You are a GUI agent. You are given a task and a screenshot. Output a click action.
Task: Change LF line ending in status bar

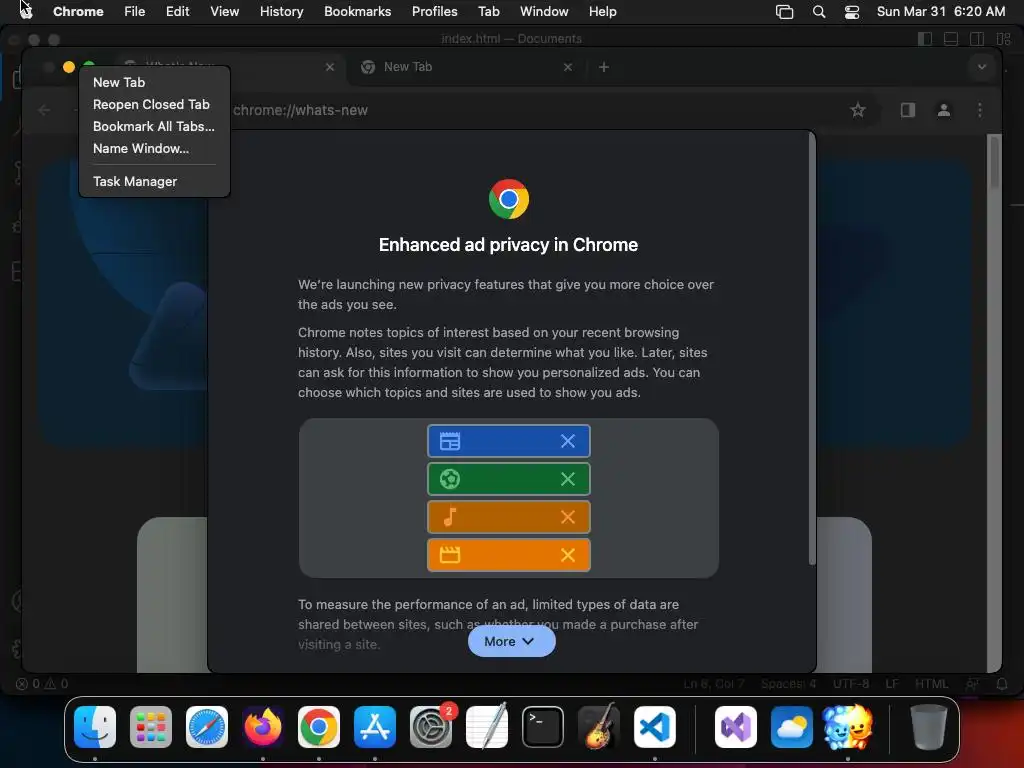(892, 684)
